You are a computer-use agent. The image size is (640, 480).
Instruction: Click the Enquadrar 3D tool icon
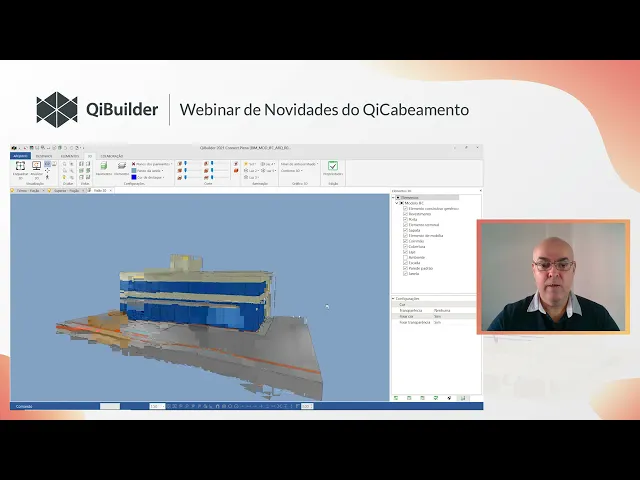(20, 165)
